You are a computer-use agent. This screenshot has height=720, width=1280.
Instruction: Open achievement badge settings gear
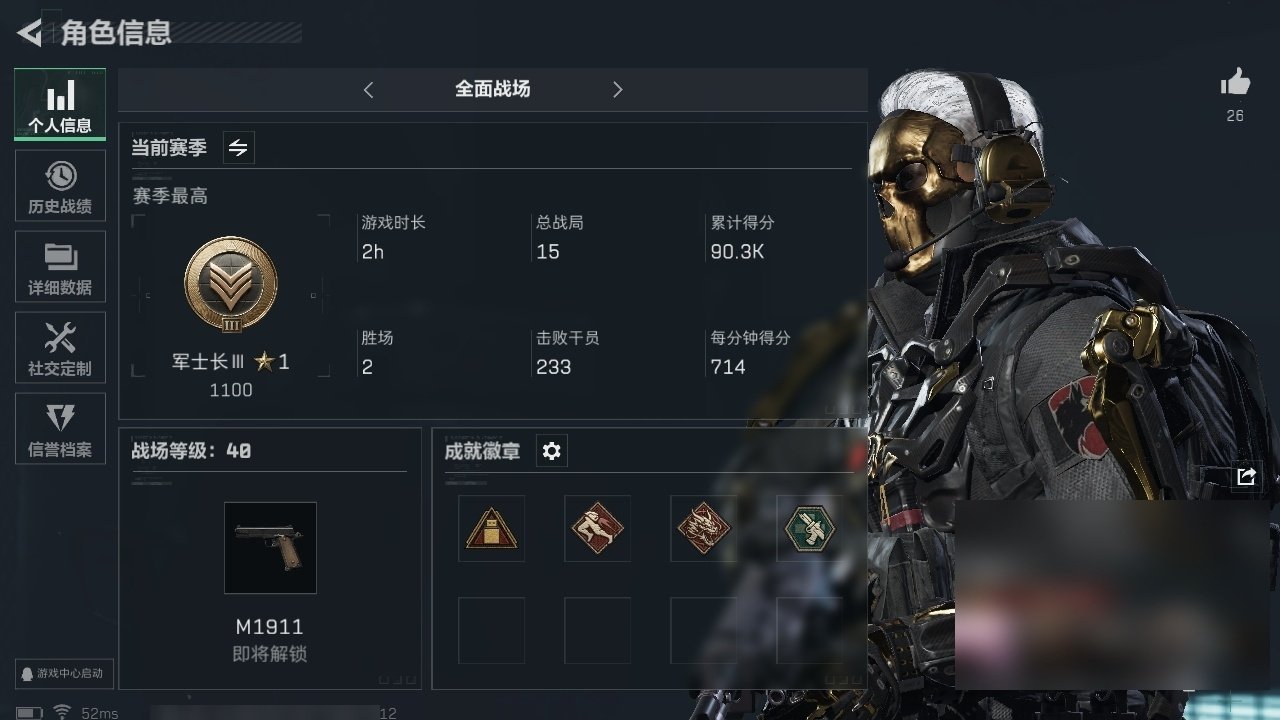click(x=552, y=451)
